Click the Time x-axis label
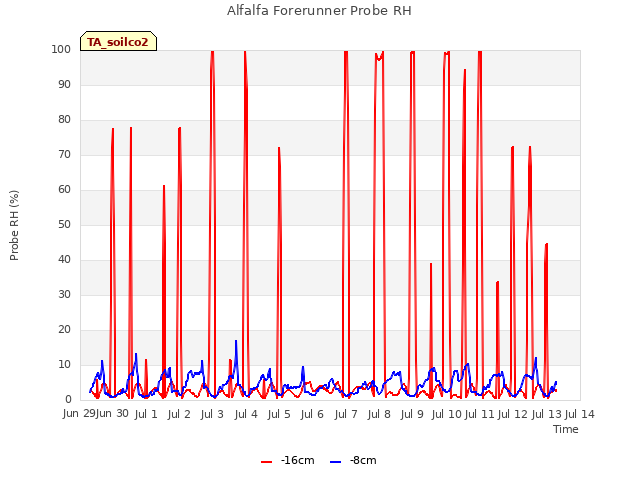Image resolution: width=640 pixels, height=480 pixels. coord(566,429)
